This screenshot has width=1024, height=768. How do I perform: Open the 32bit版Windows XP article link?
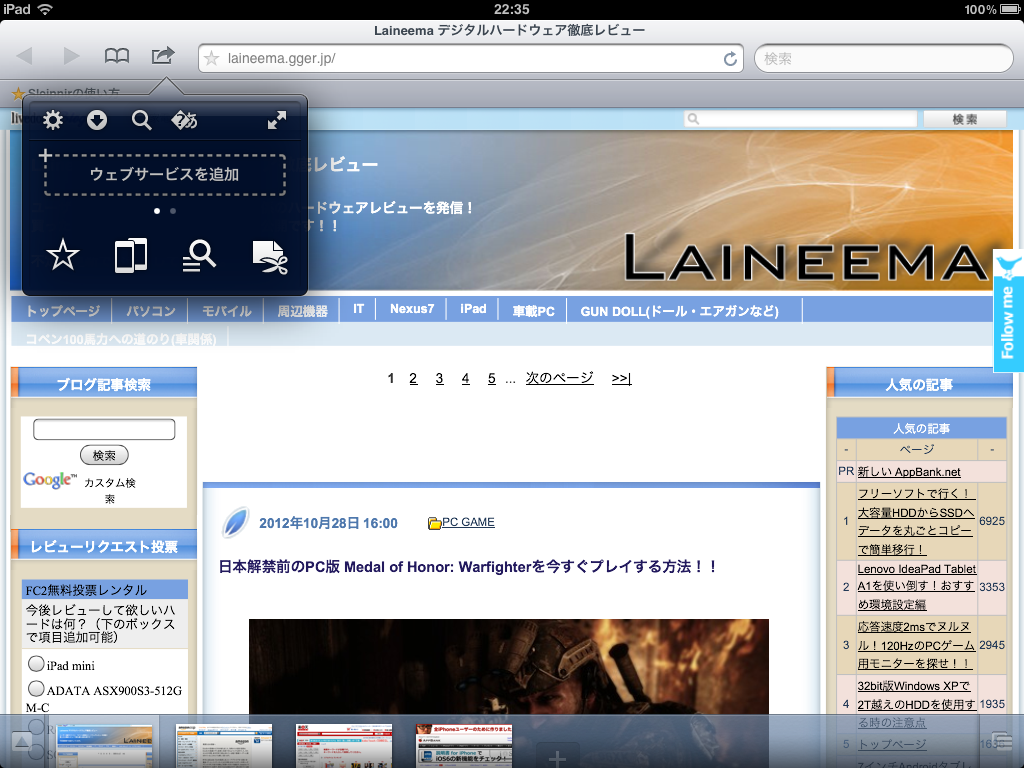tap(917, 704)
